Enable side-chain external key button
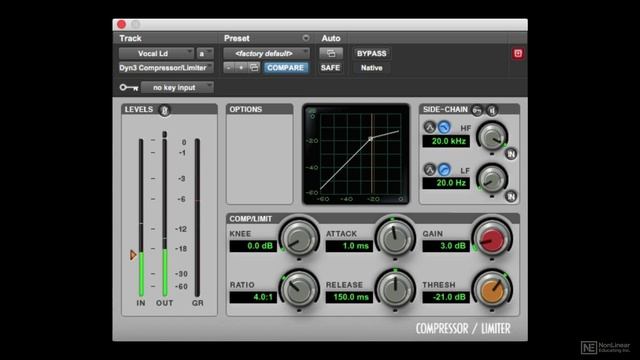The width and height of the screenshot is (640, 360). pos(477,110)
